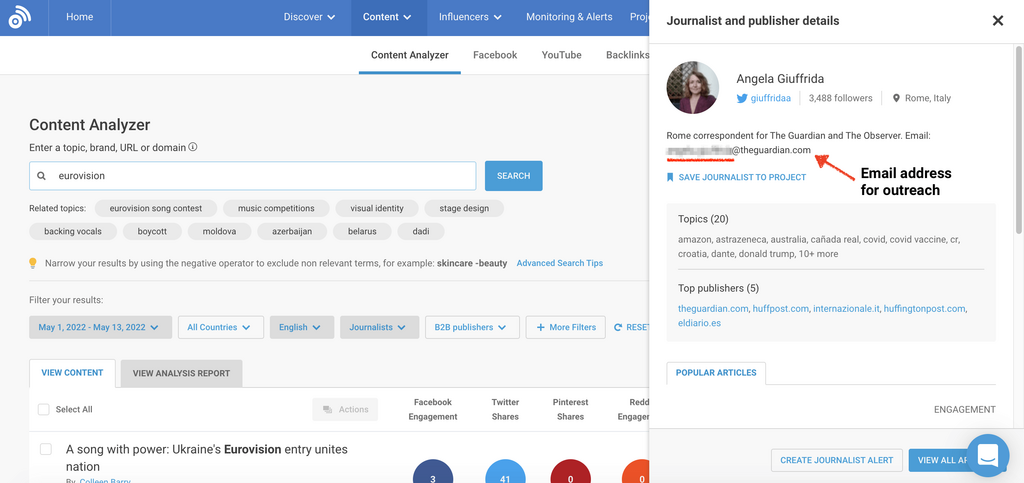Click the magnifier icon in search box
The image size is (1024, 483).
point(42,176)
